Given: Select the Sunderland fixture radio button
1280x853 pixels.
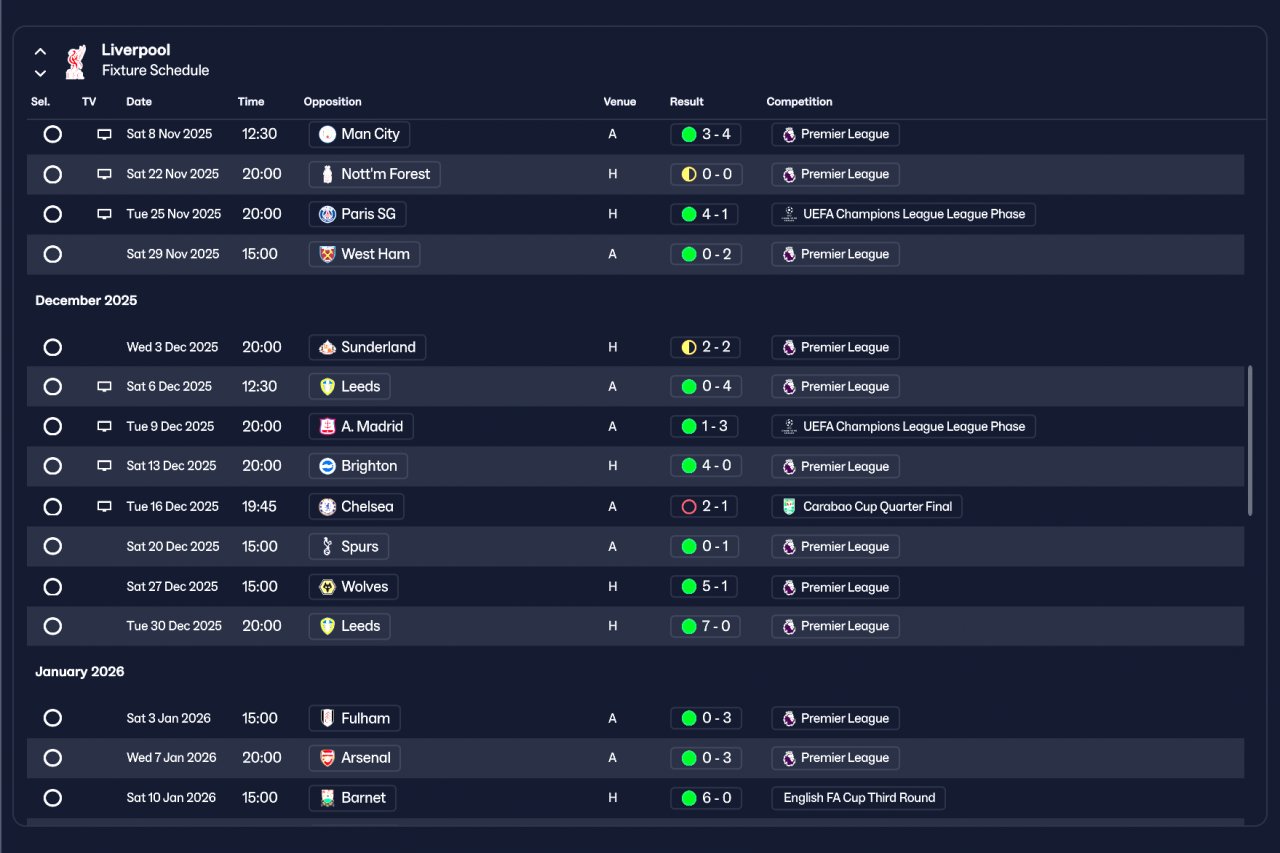Looking at the screenshot, I should point(53,347).
